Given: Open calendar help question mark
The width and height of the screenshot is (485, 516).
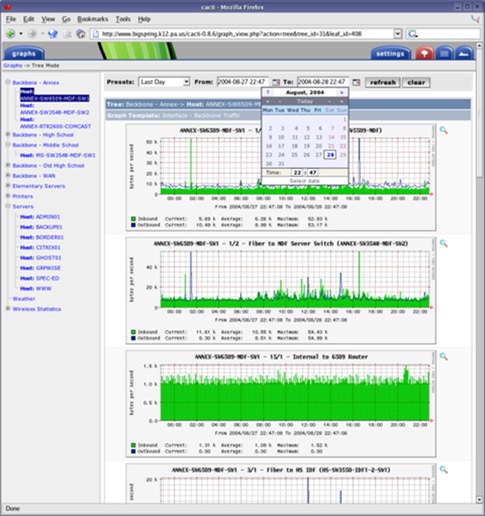Looking at the screenshot, I should (x=268, y=92).
